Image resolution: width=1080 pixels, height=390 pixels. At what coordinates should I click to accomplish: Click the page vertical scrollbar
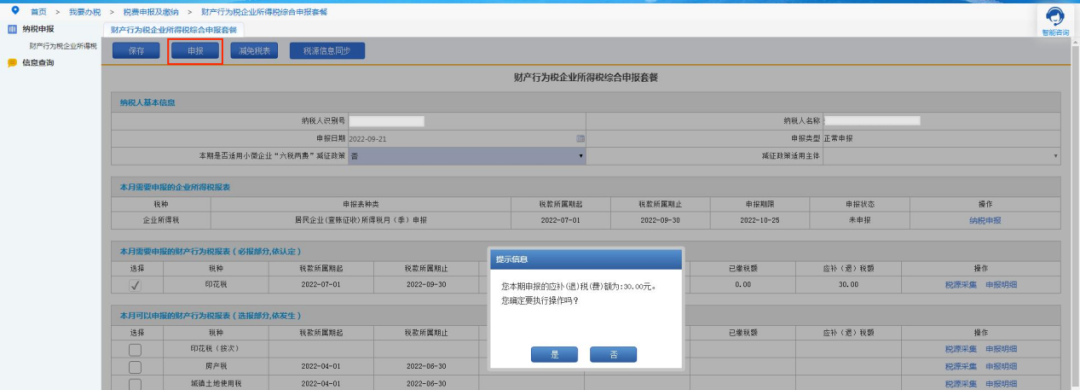click(1075, 214)
